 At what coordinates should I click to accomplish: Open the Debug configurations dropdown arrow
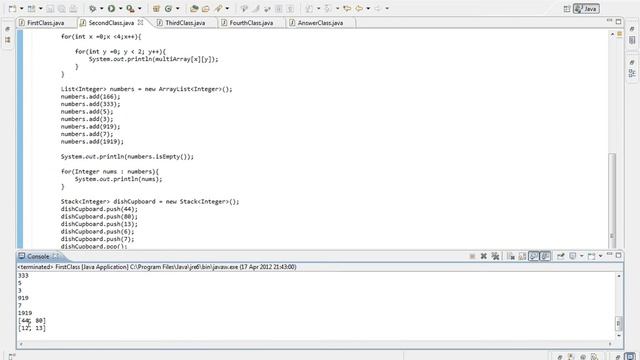101,9
